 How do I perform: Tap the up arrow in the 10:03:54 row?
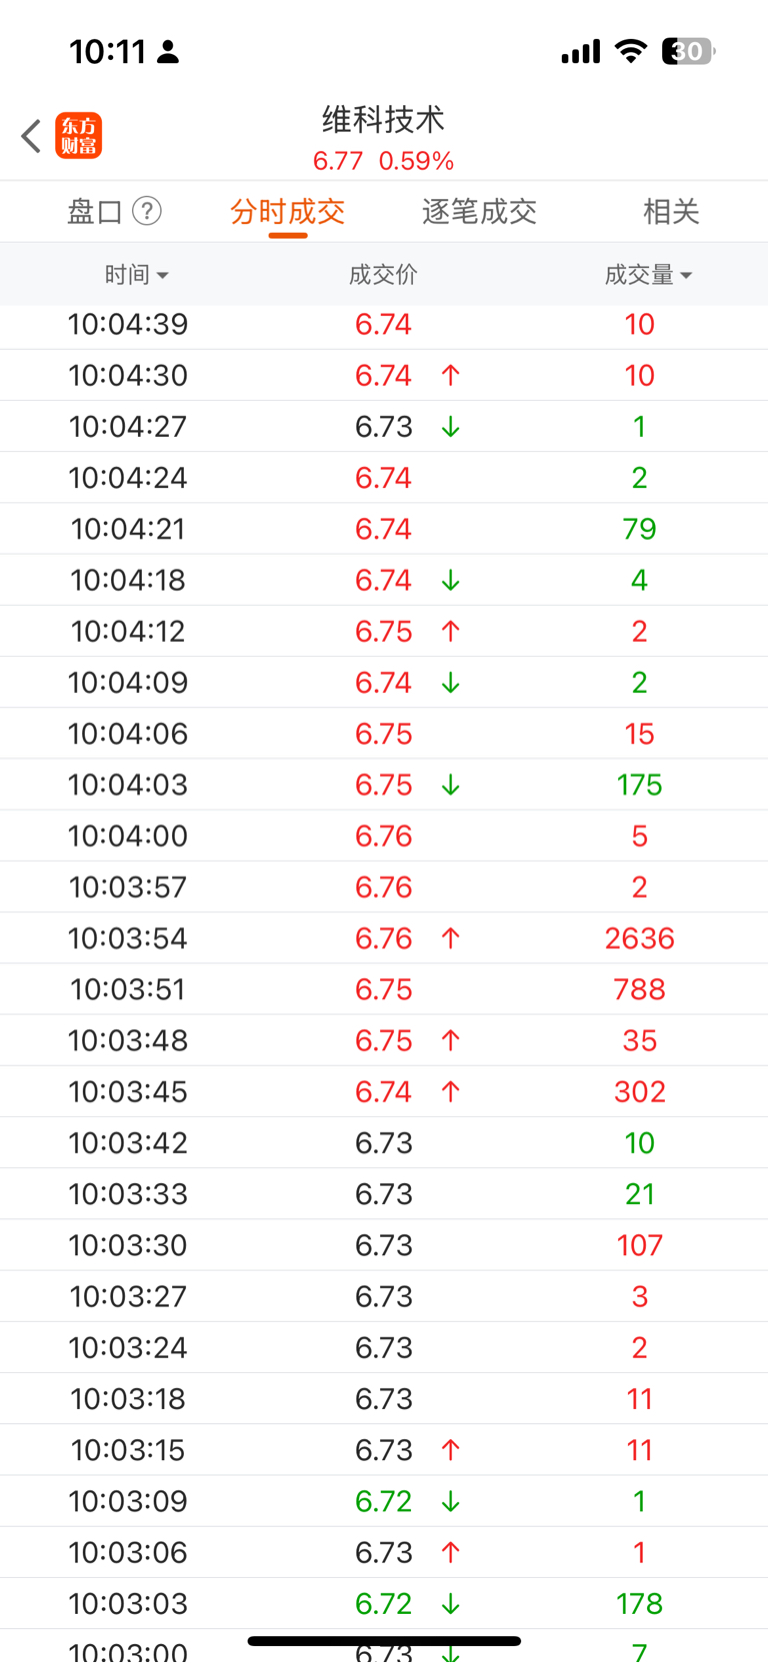(x=451, y=938)
